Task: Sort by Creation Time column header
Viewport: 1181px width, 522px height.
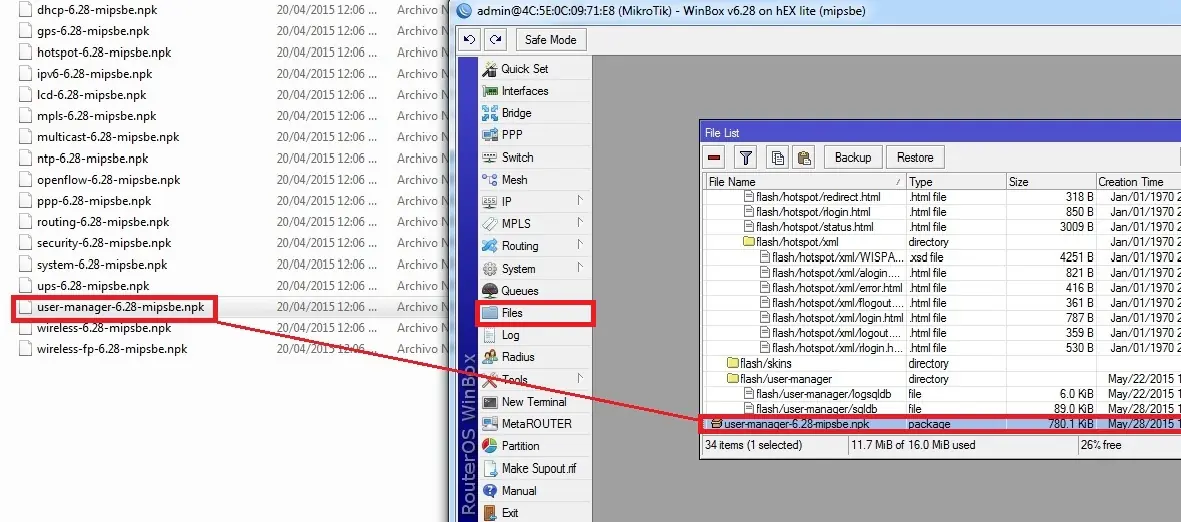Action: coord(1138,182)
